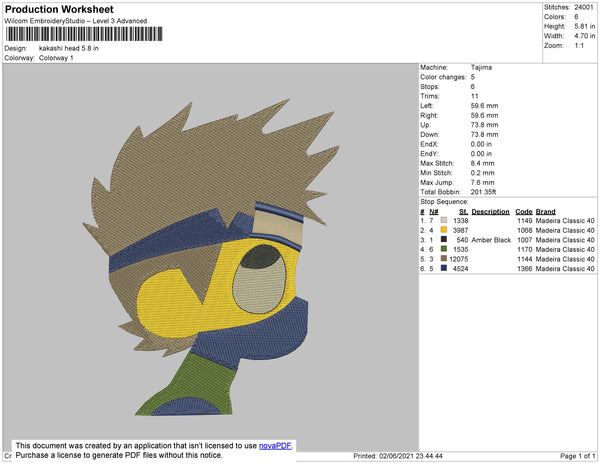Image resolution: width=600 pixels, height=464 pixels.
Task: Click the Code column header
Action: pos(523,211)
